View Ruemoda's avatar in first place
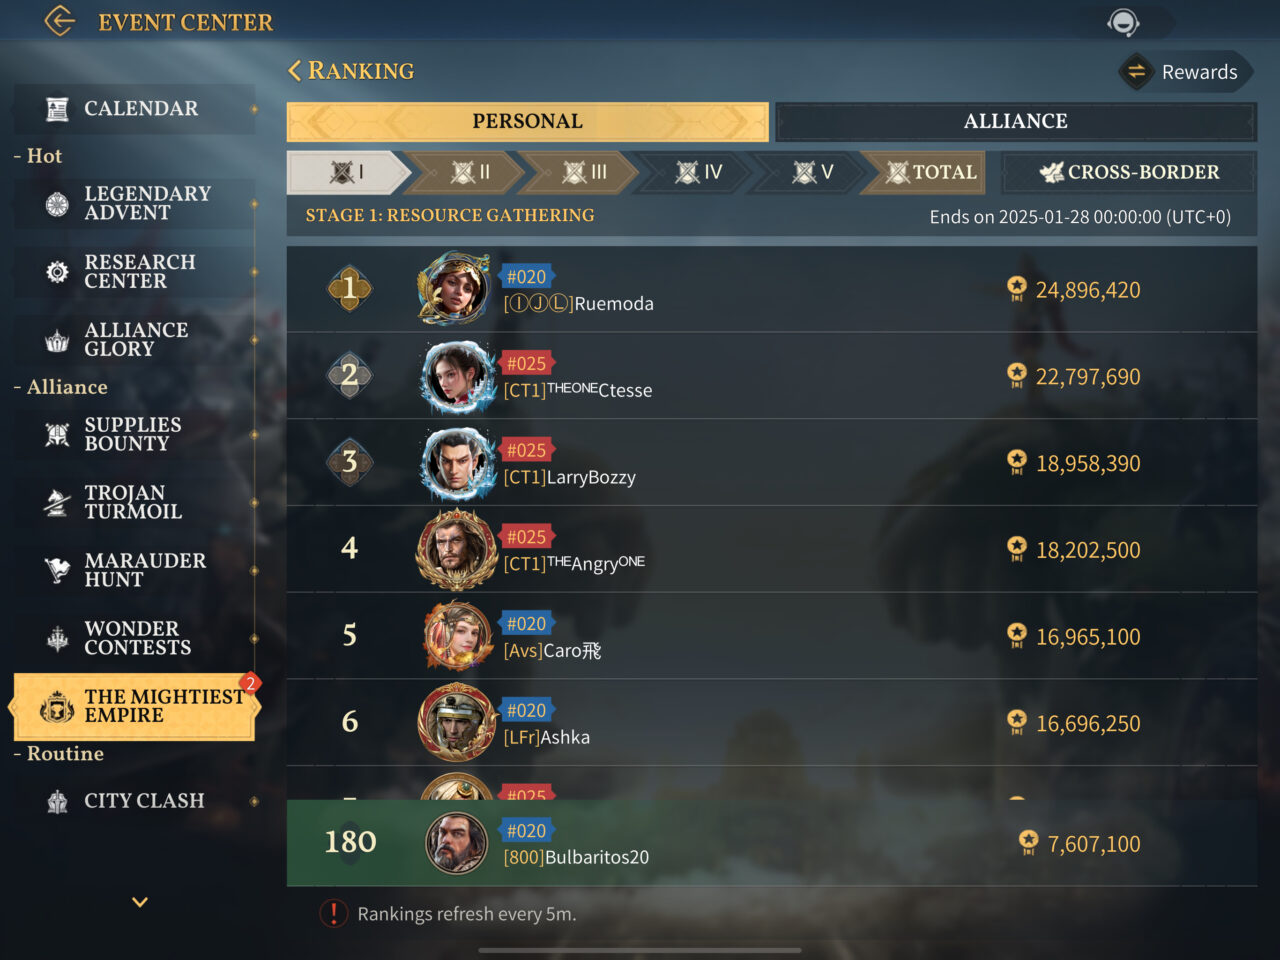Viewport: 1280px width, 960px height. (x=455, y=288)
